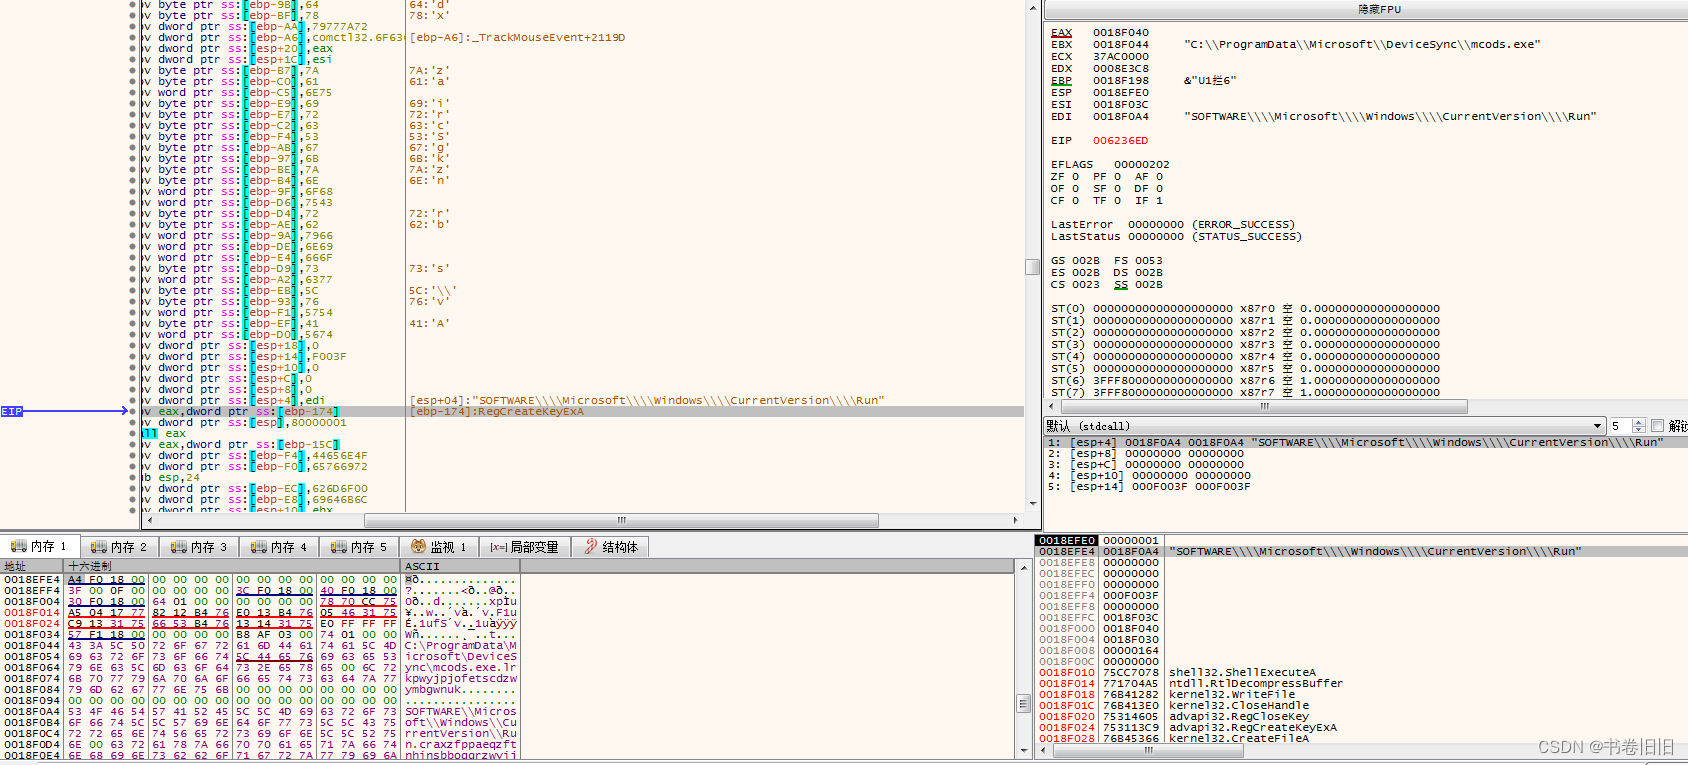This screenshot has height=765, width=1688.
Task: Select the [ebp-A6] _TrackMouseEvent+2119D comment
Action: [517, 38]
